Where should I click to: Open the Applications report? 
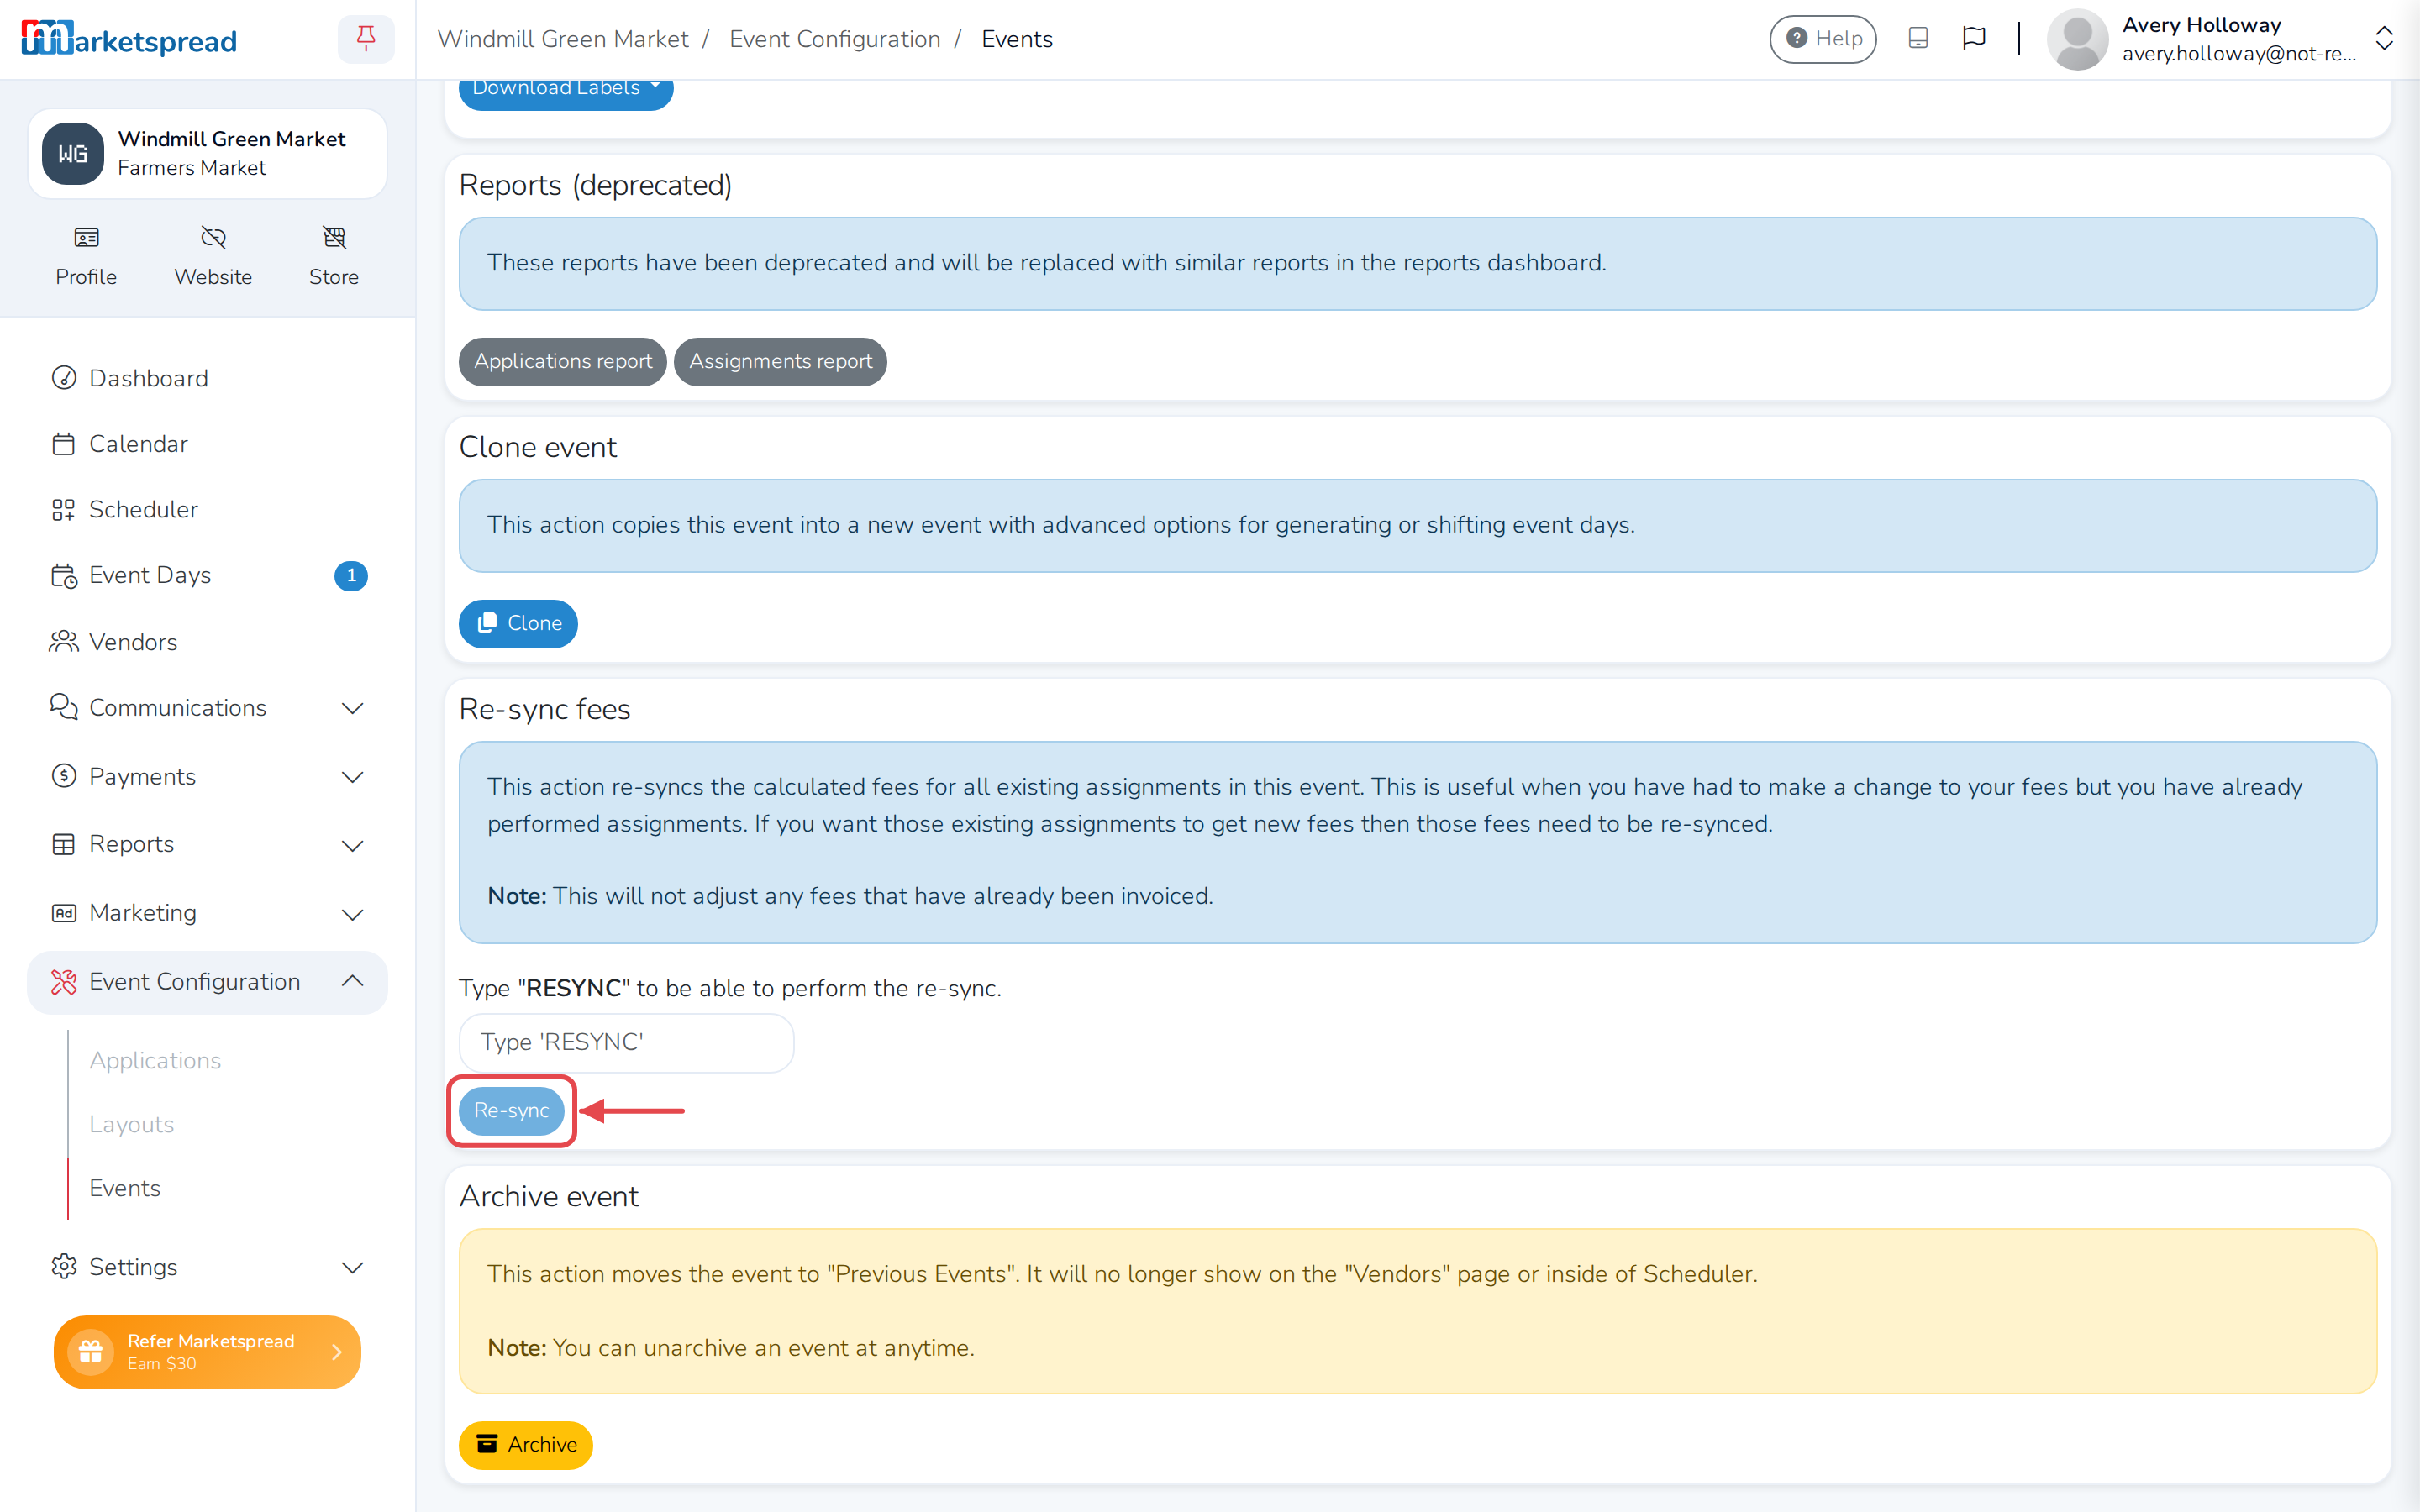point(563,361)
